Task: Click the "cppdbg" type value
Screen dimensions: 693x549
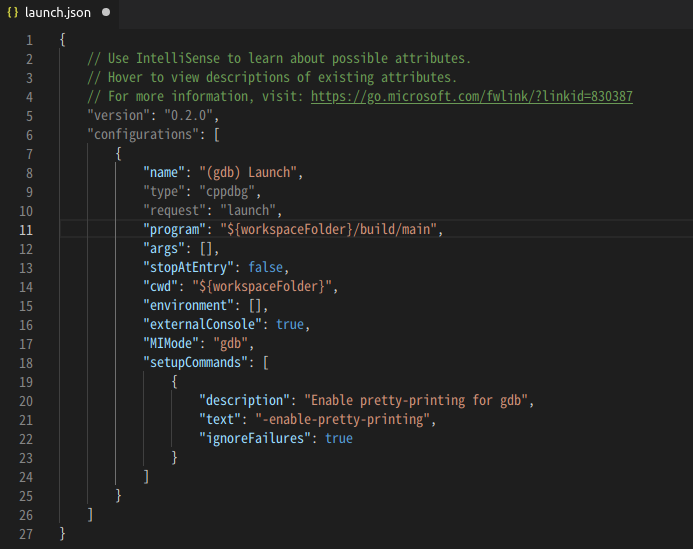Action: [227, 191]
